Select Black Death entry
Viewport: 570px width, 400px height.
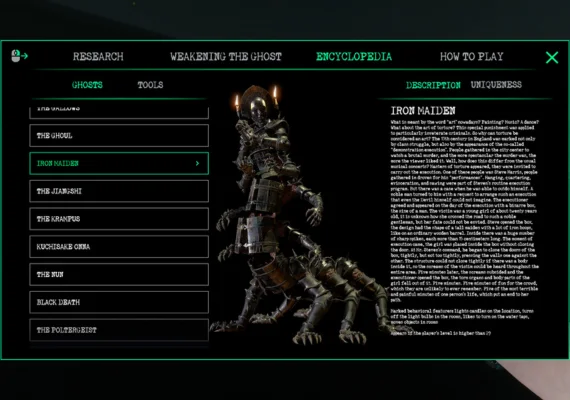point(119,302)
